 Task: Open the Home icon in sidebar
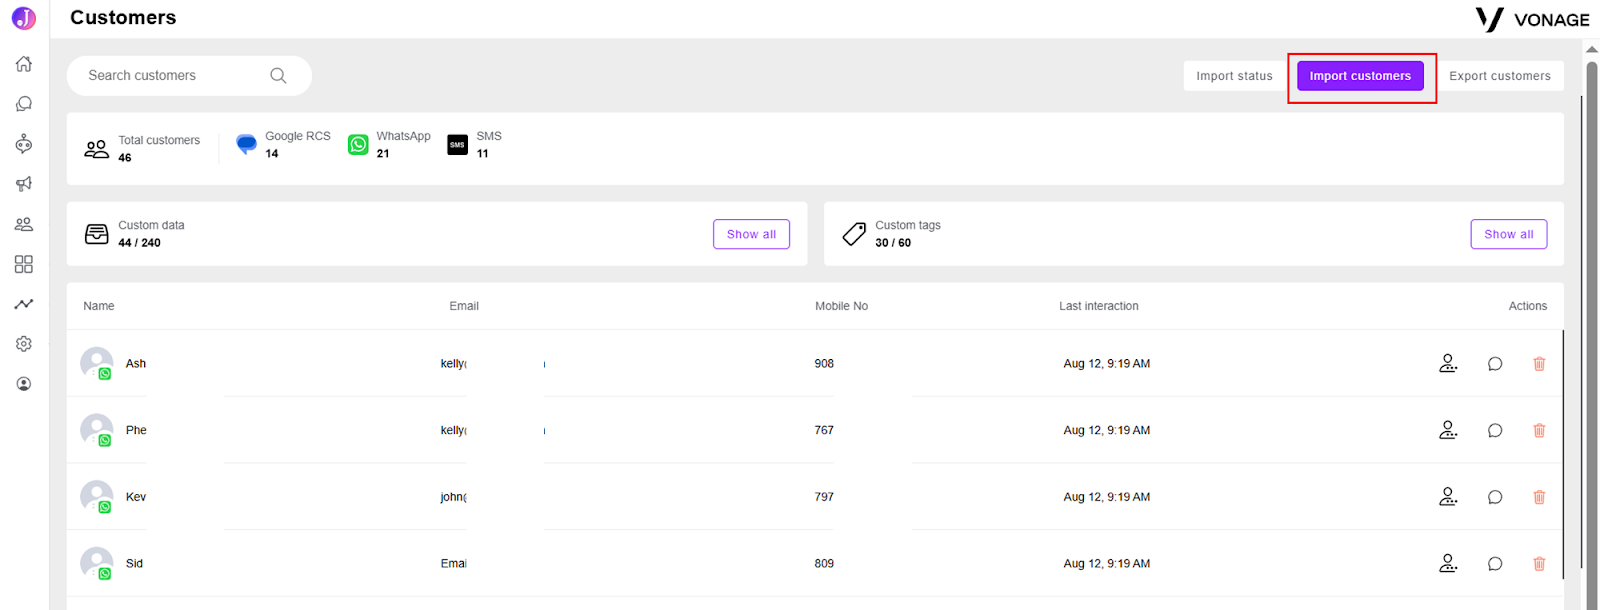tap(24, 64)
